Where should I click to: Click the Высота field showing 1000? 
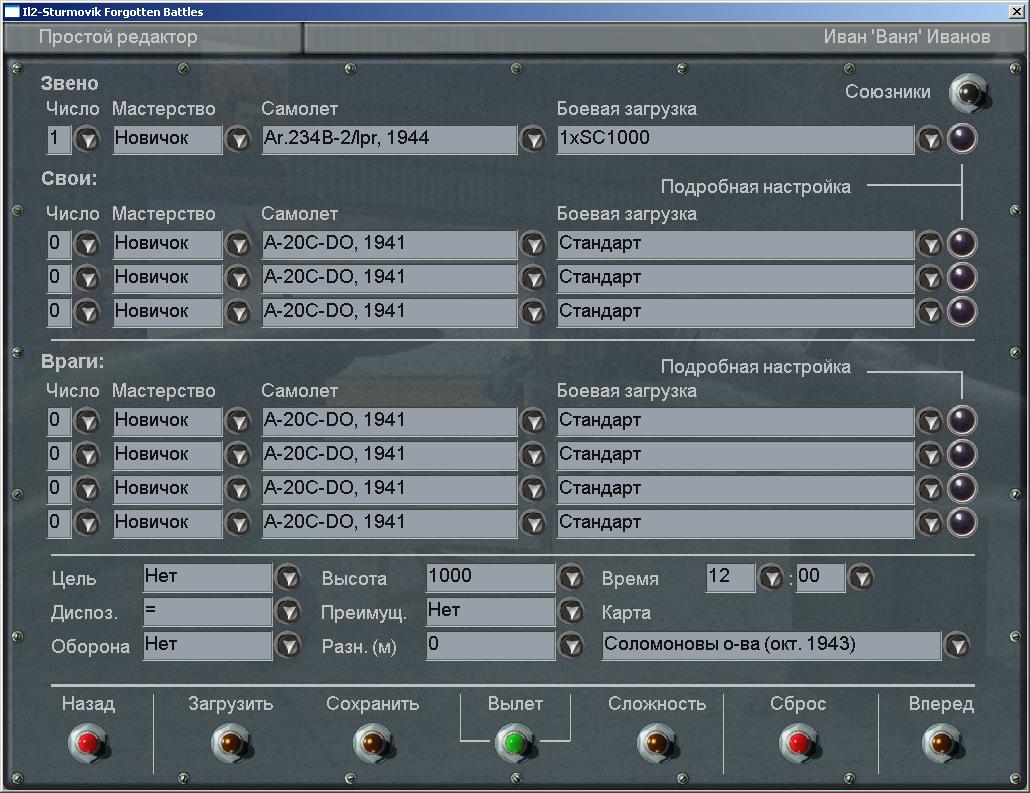point(490,577)
